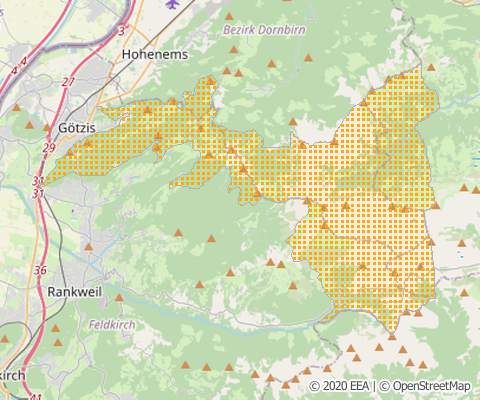Open the © 2020 EEA attribution link
This screenshot has width=480, height=400.
tap(339, 386)
